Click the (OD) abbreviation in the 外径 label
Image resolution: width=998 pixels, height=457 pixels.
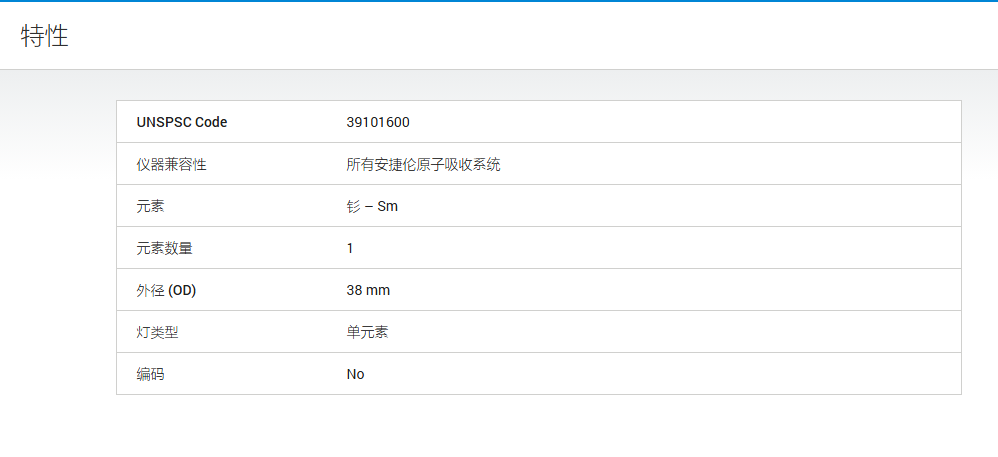click(x=182, y=291)
